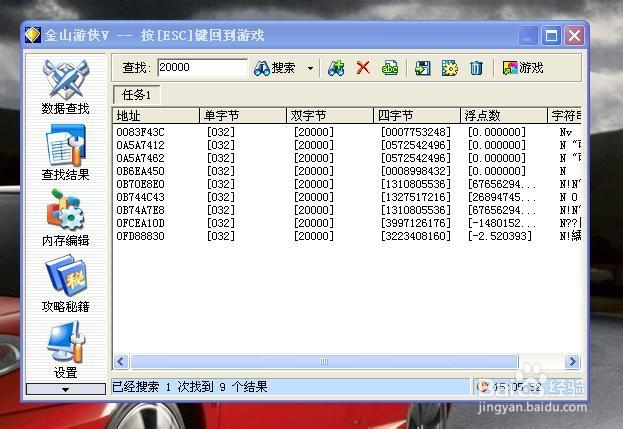Click the green abc text icon

click(390, 68)
